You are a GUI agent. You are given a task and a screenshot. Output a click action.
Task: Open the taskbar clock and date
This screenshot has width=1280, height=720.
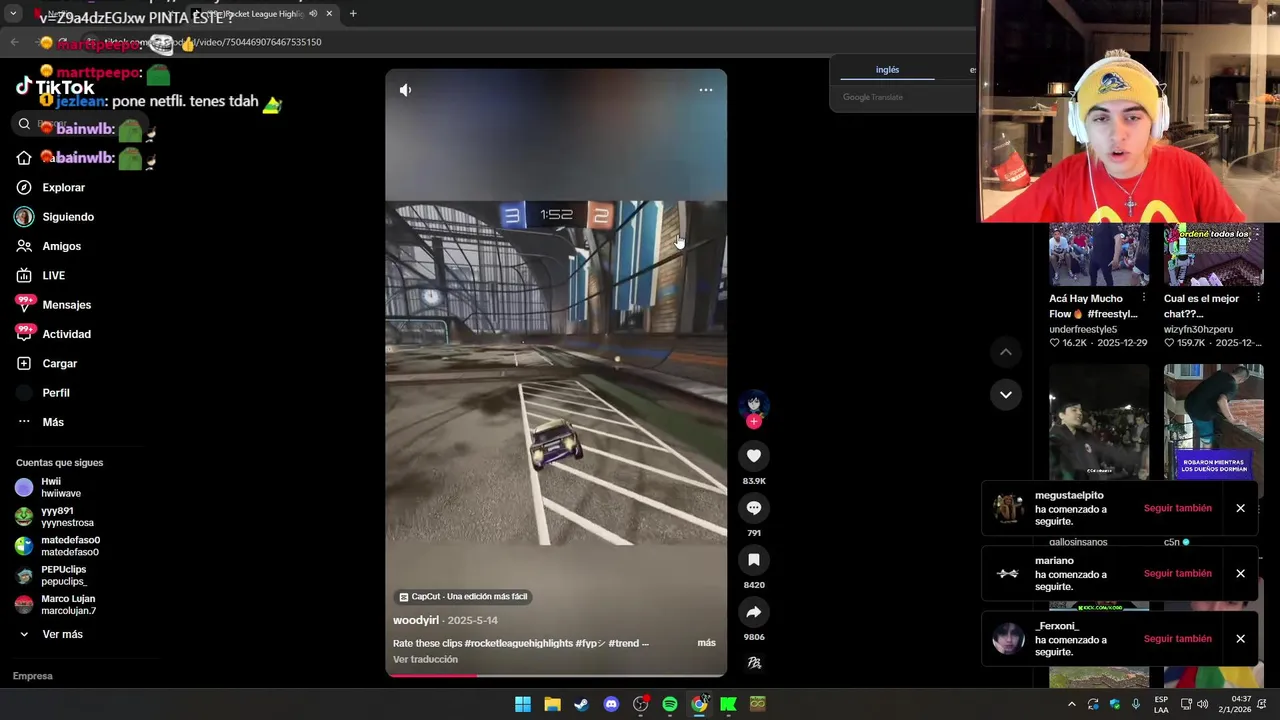coord(1241,704)
